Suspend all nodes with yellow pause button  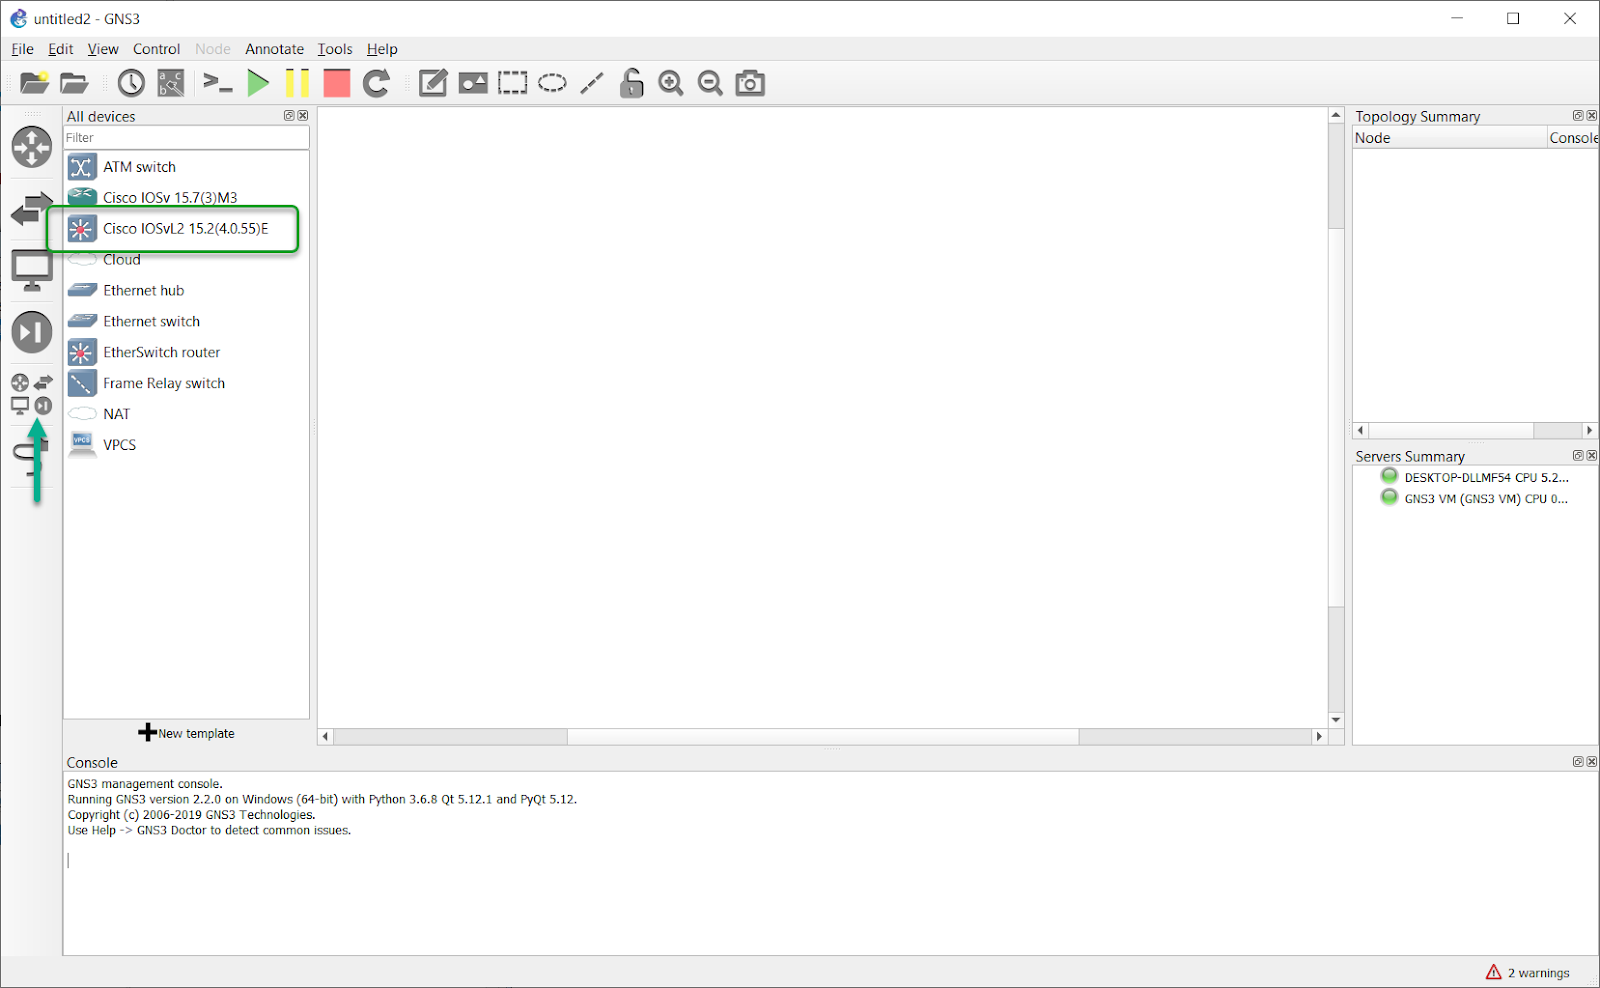pos(297,83)
